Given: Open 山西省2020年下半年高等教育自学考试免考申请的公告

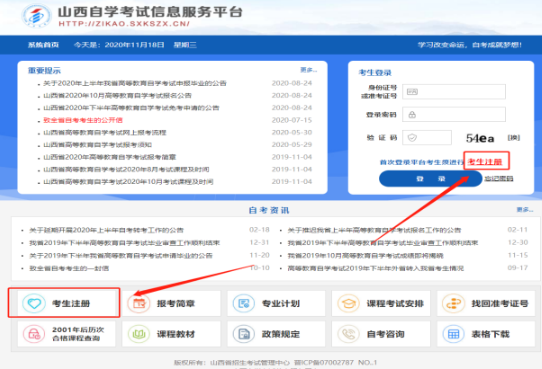Looking at the screenshot, I should (131, 108).
